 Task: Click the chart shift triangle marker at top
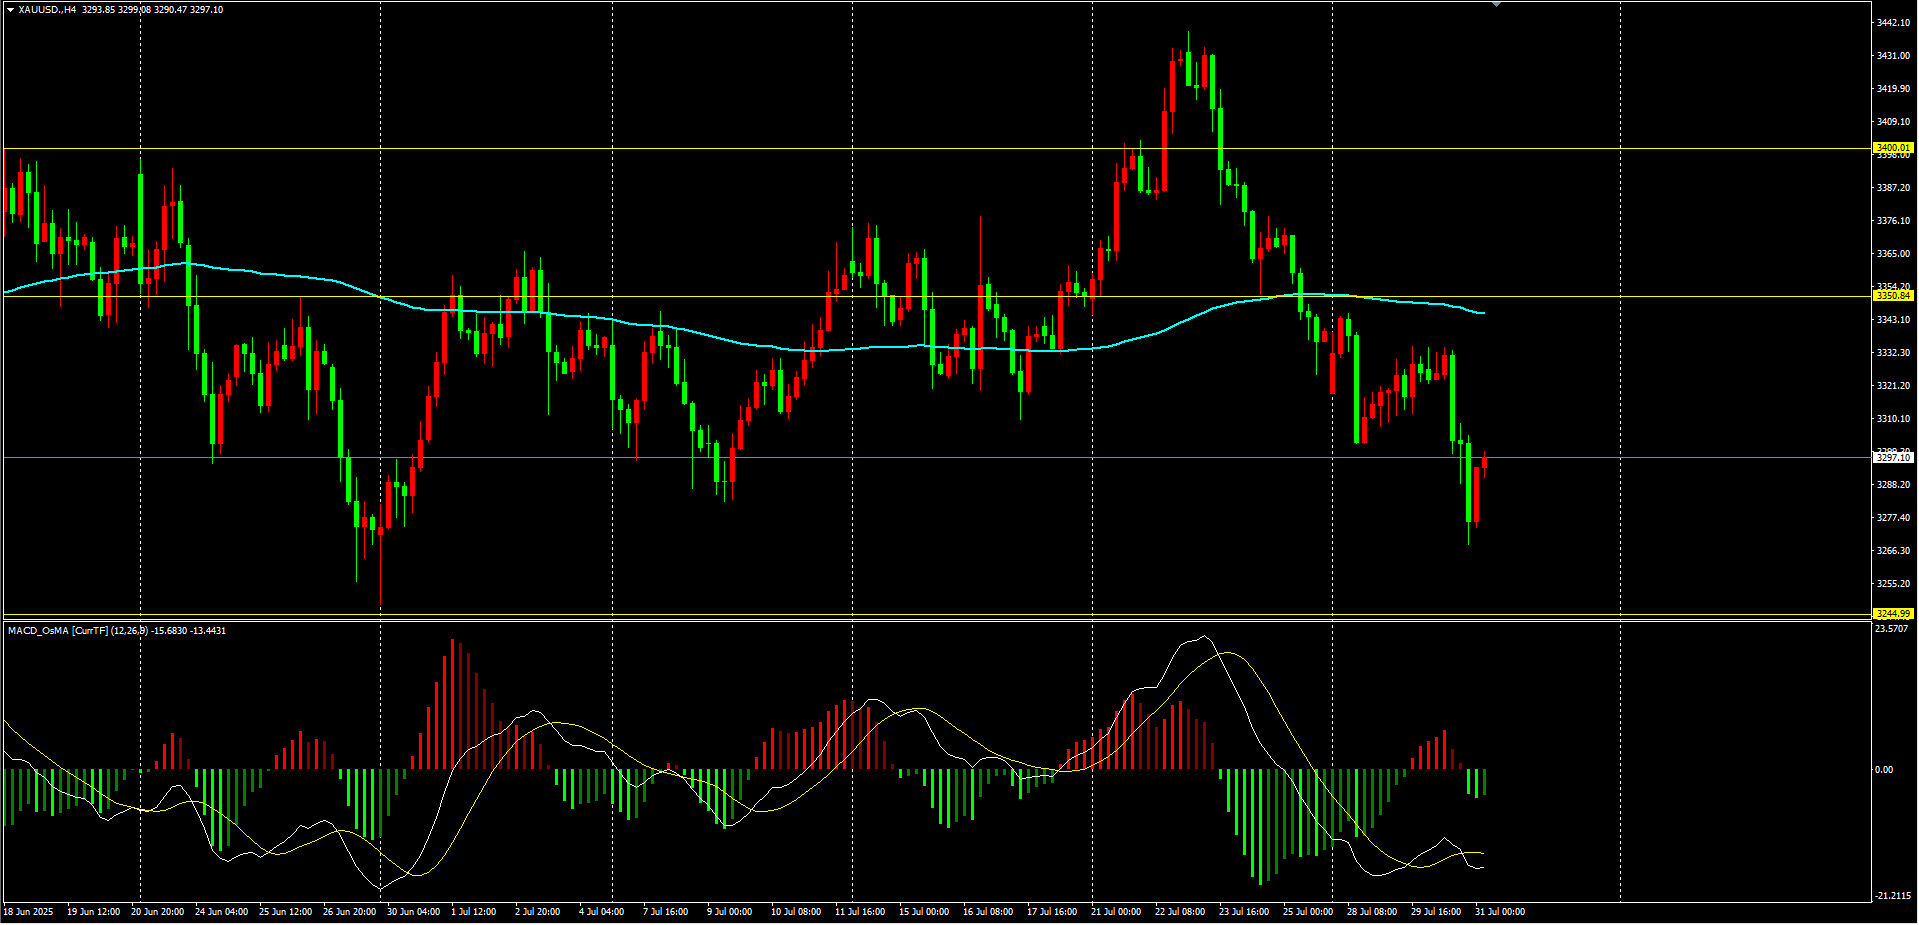1496,4
